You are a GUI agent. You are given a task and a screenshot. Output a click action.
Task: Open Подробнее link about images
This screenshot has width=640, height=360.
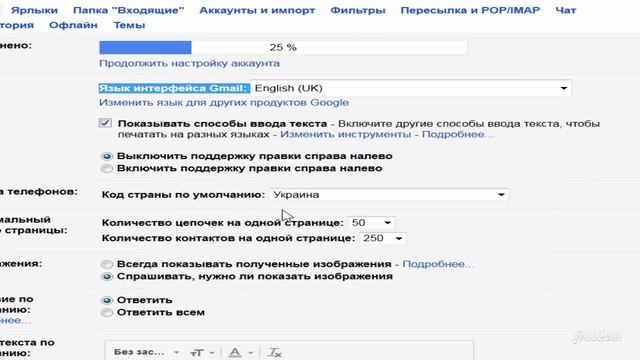click(x=438, y=264)
